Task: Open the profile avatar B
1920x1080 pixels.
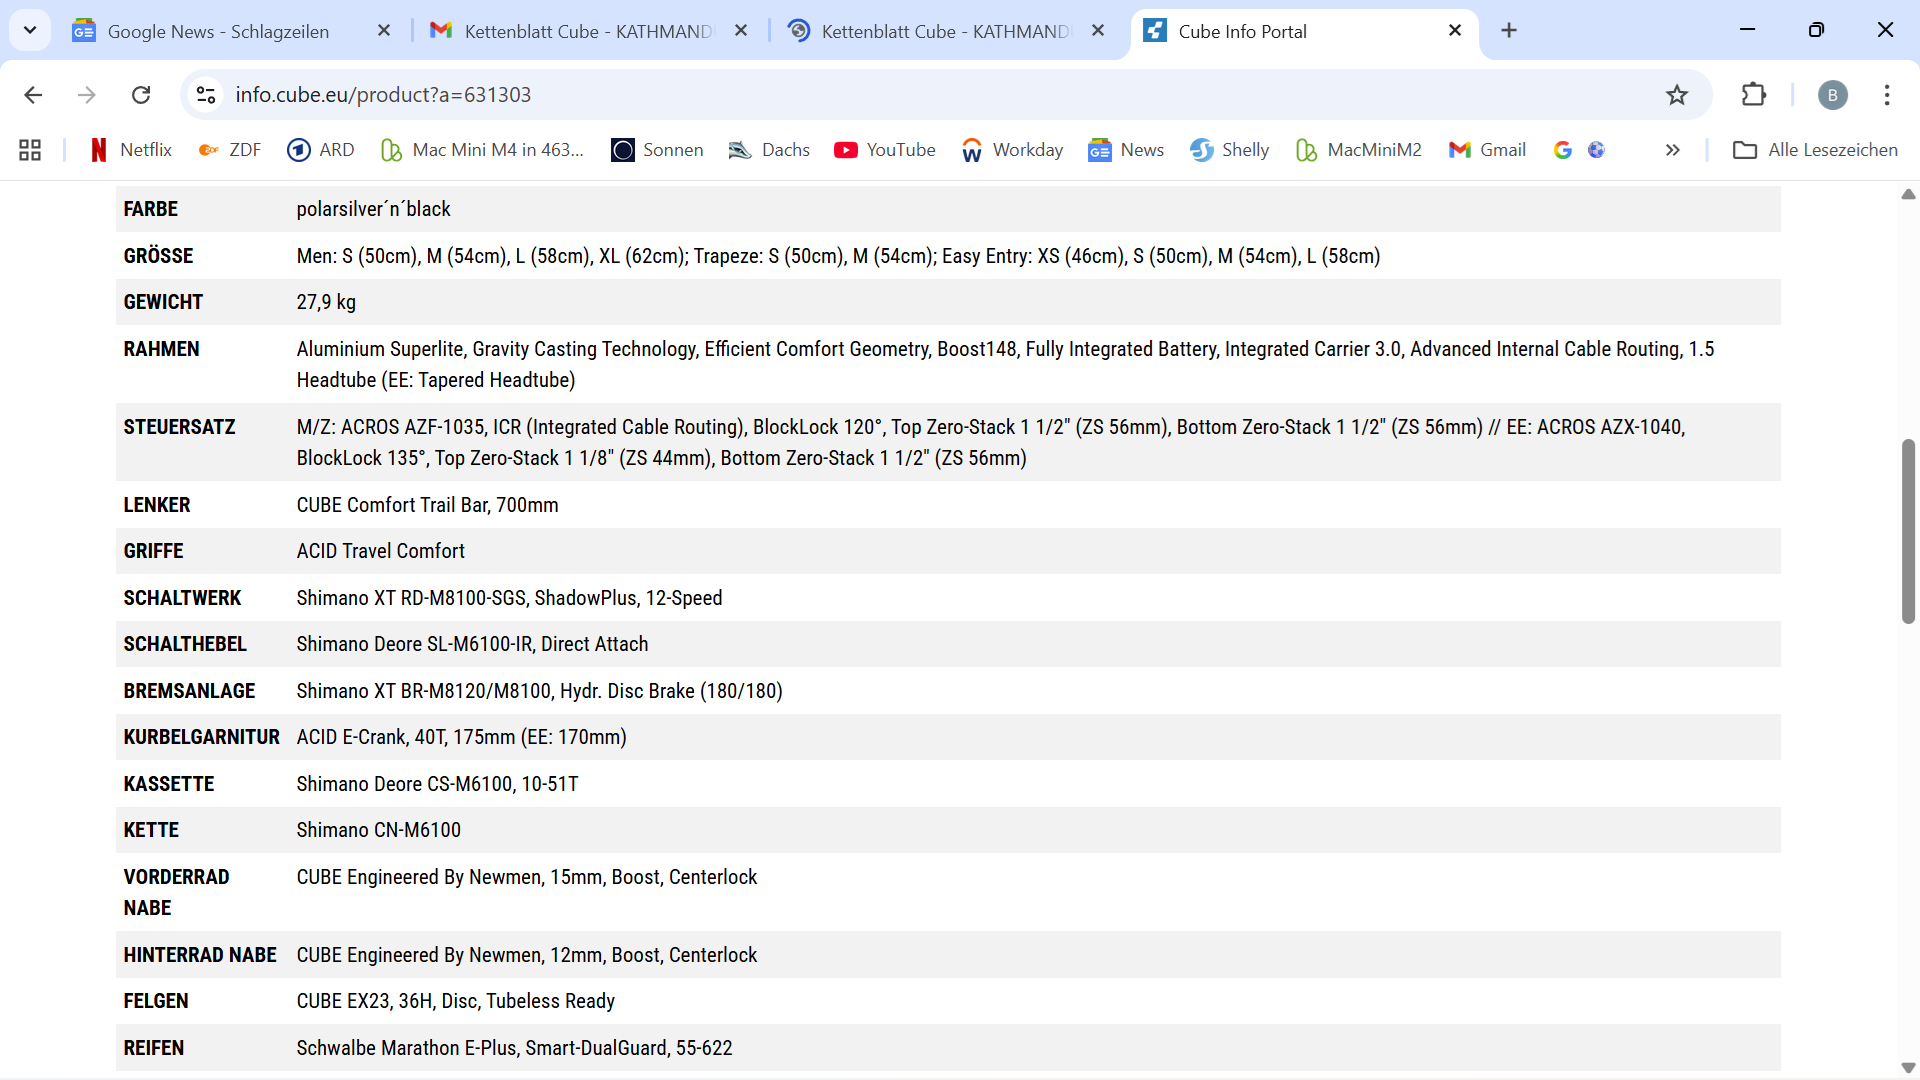Action: point(1832,95)
